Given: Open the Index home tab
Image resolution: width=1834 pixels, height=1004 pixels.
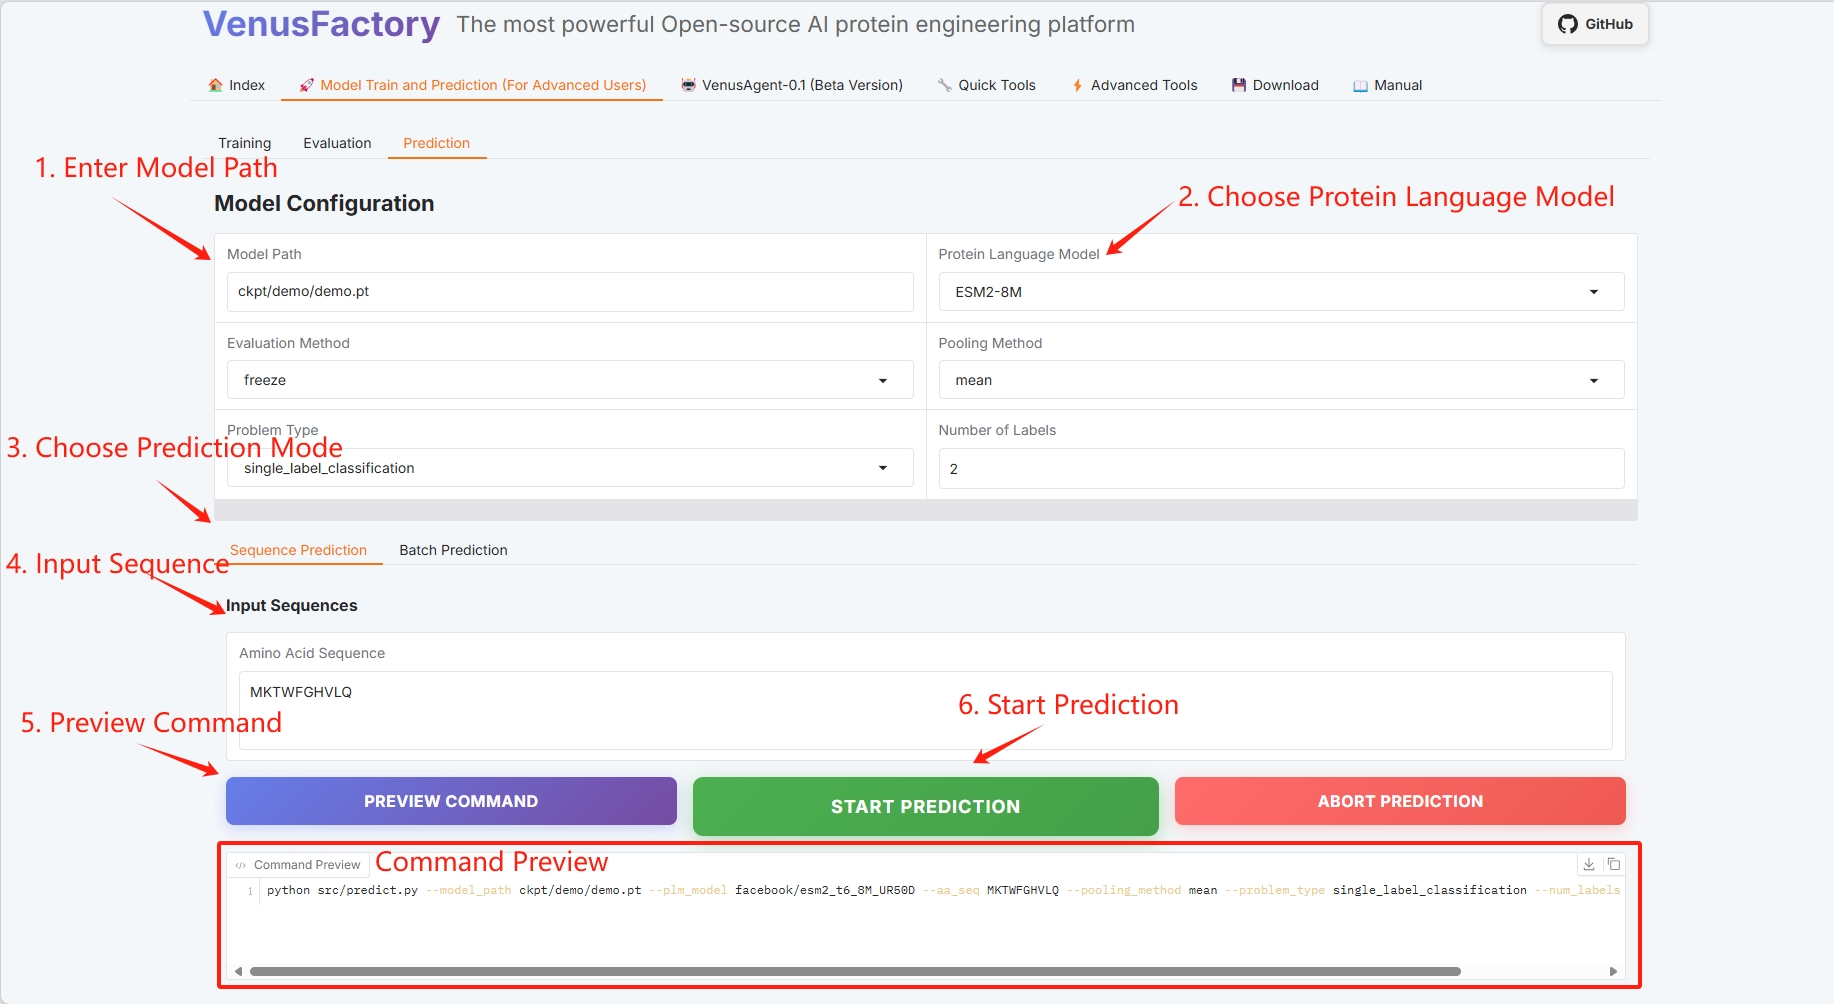Looking at the screenshot, I should [237, 85].
